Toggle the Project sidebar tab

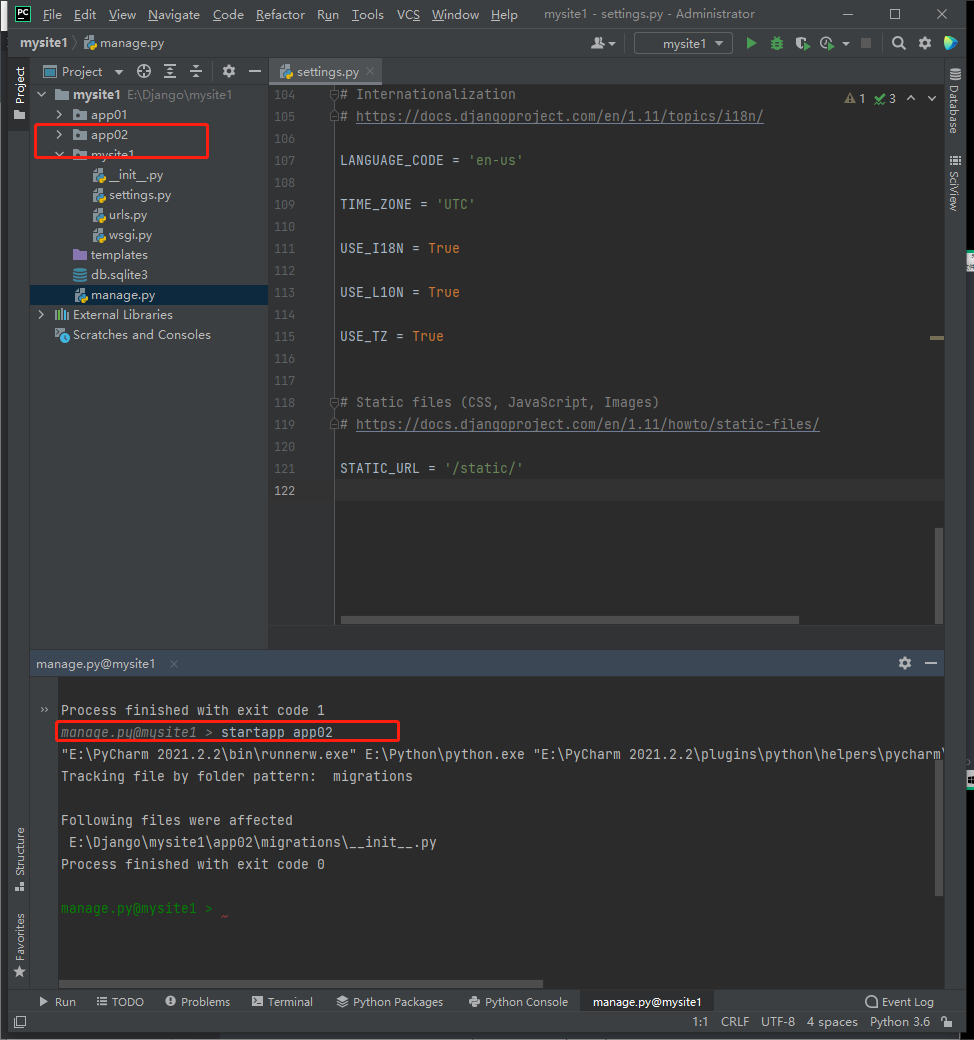click(20, 93)
